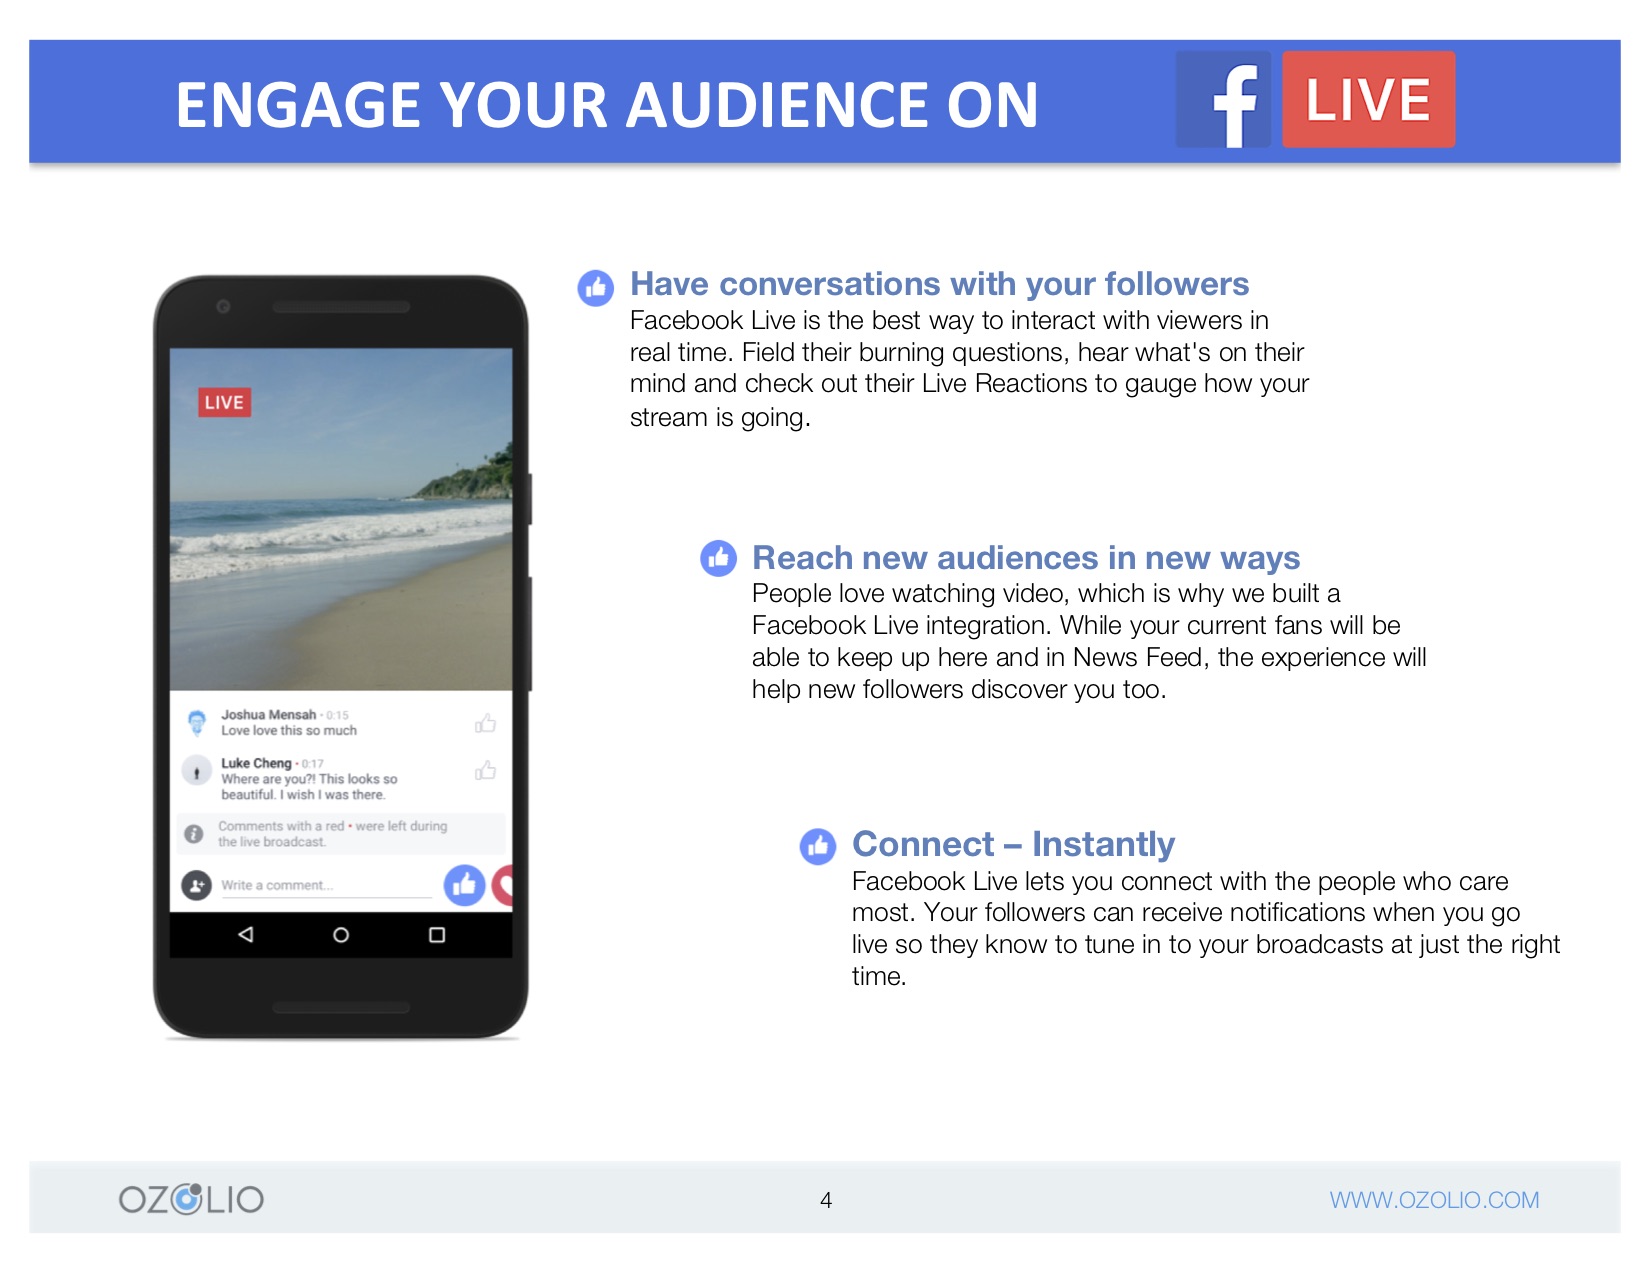This screenshot has width=1650, height=1275.
Task: Tap the Android back button
Action: (245, 935)
